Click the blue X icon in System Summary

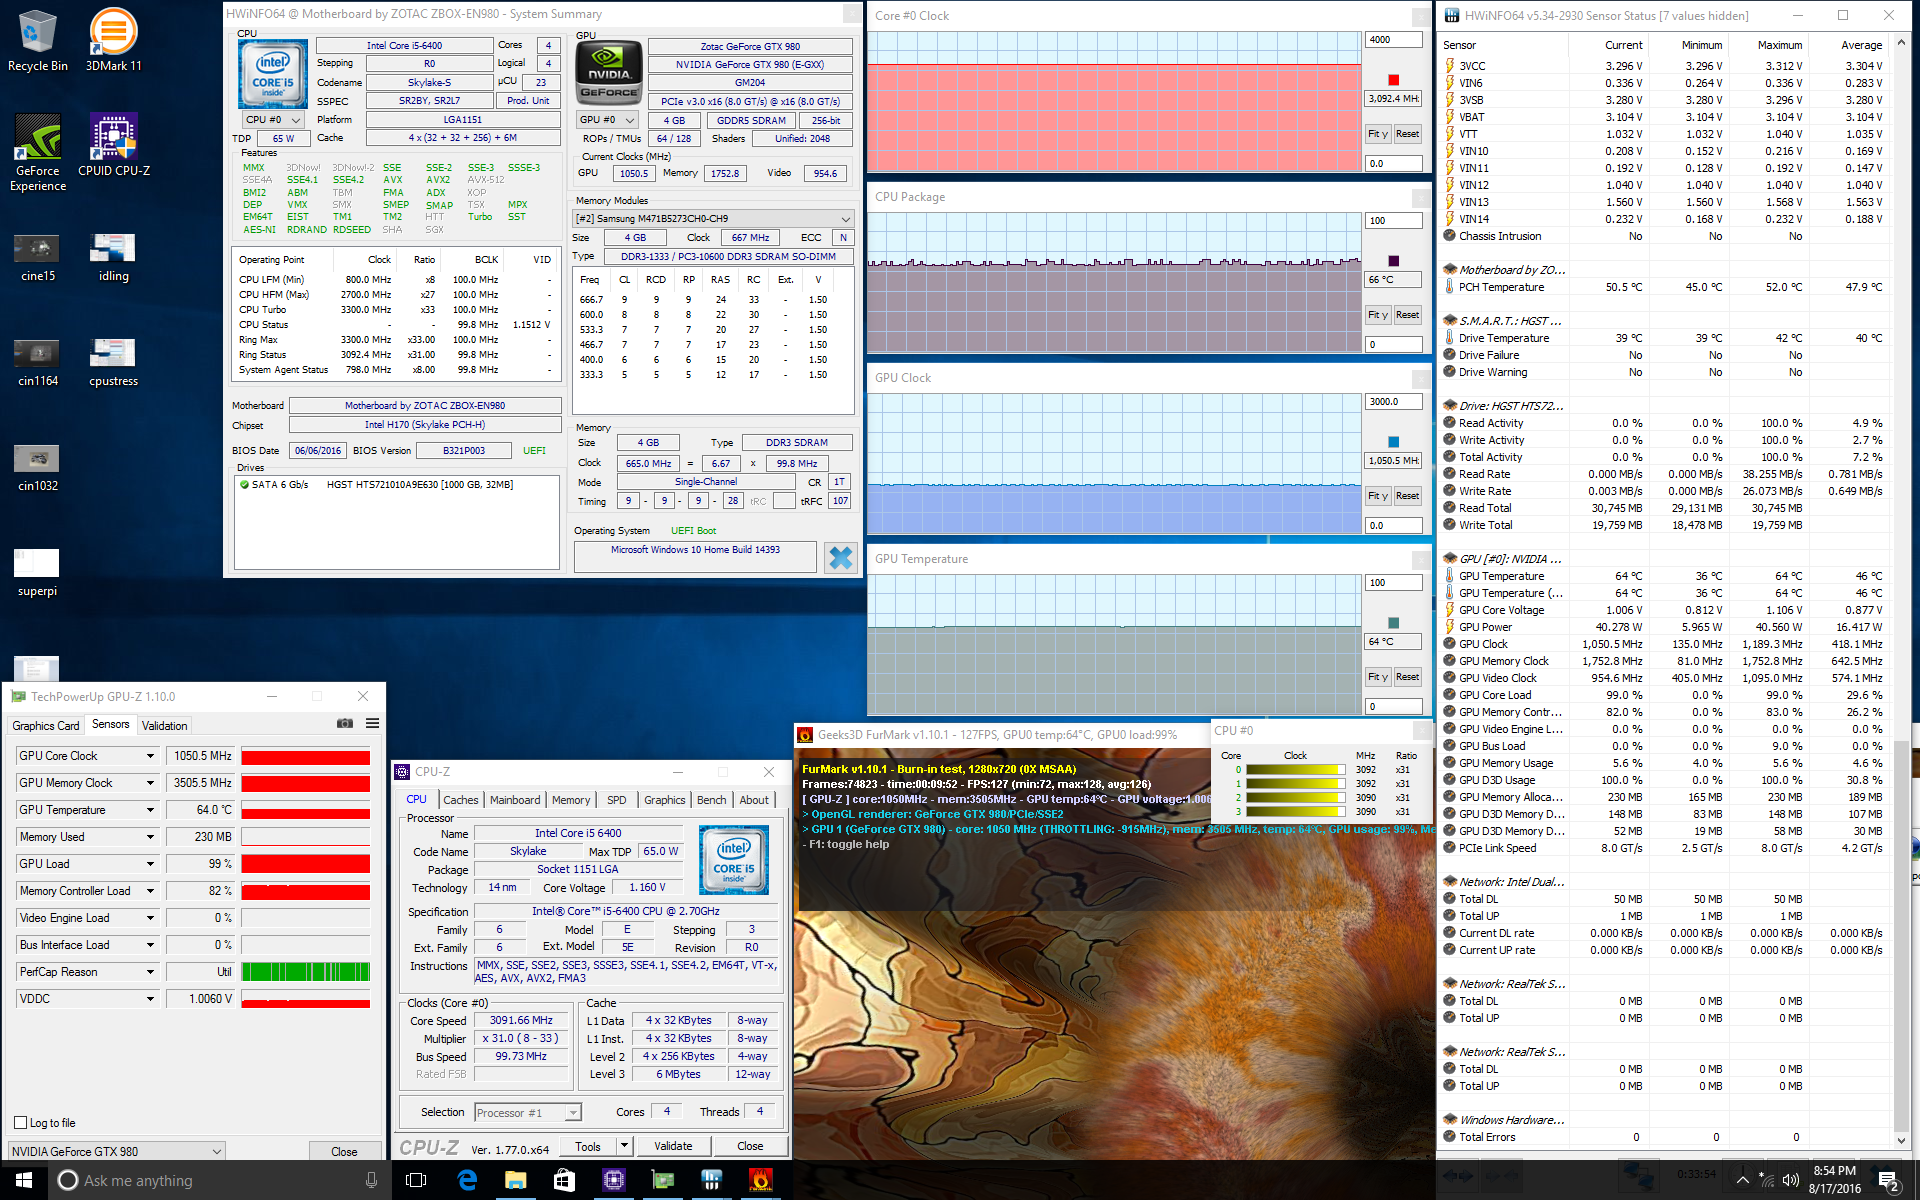(x=841, y=558)
